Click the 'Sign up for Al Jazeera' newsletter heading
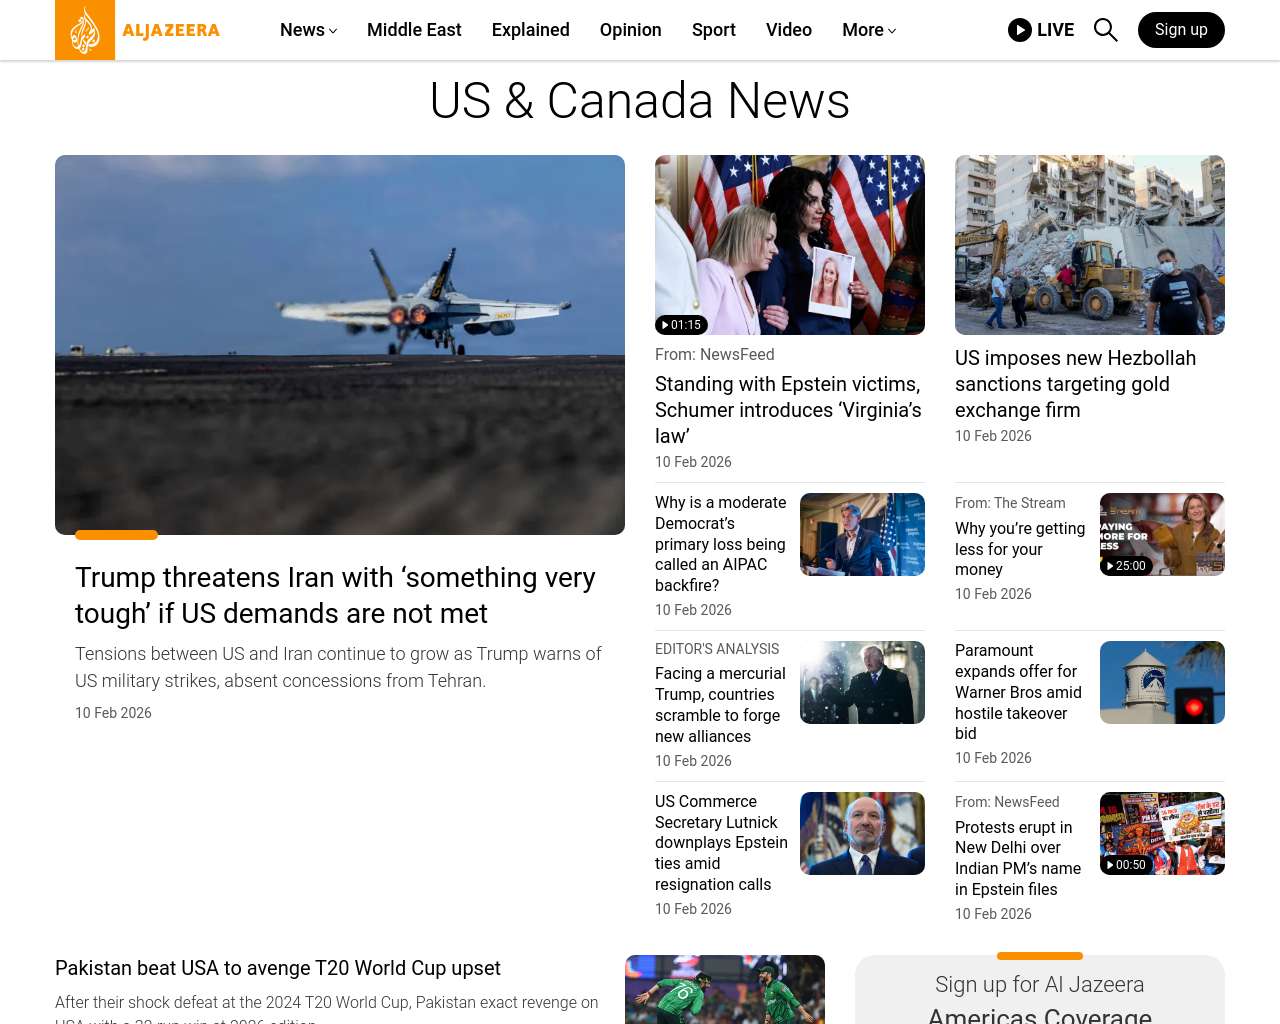Viewport: 1280px width, 1024px height. [1040, 985]
